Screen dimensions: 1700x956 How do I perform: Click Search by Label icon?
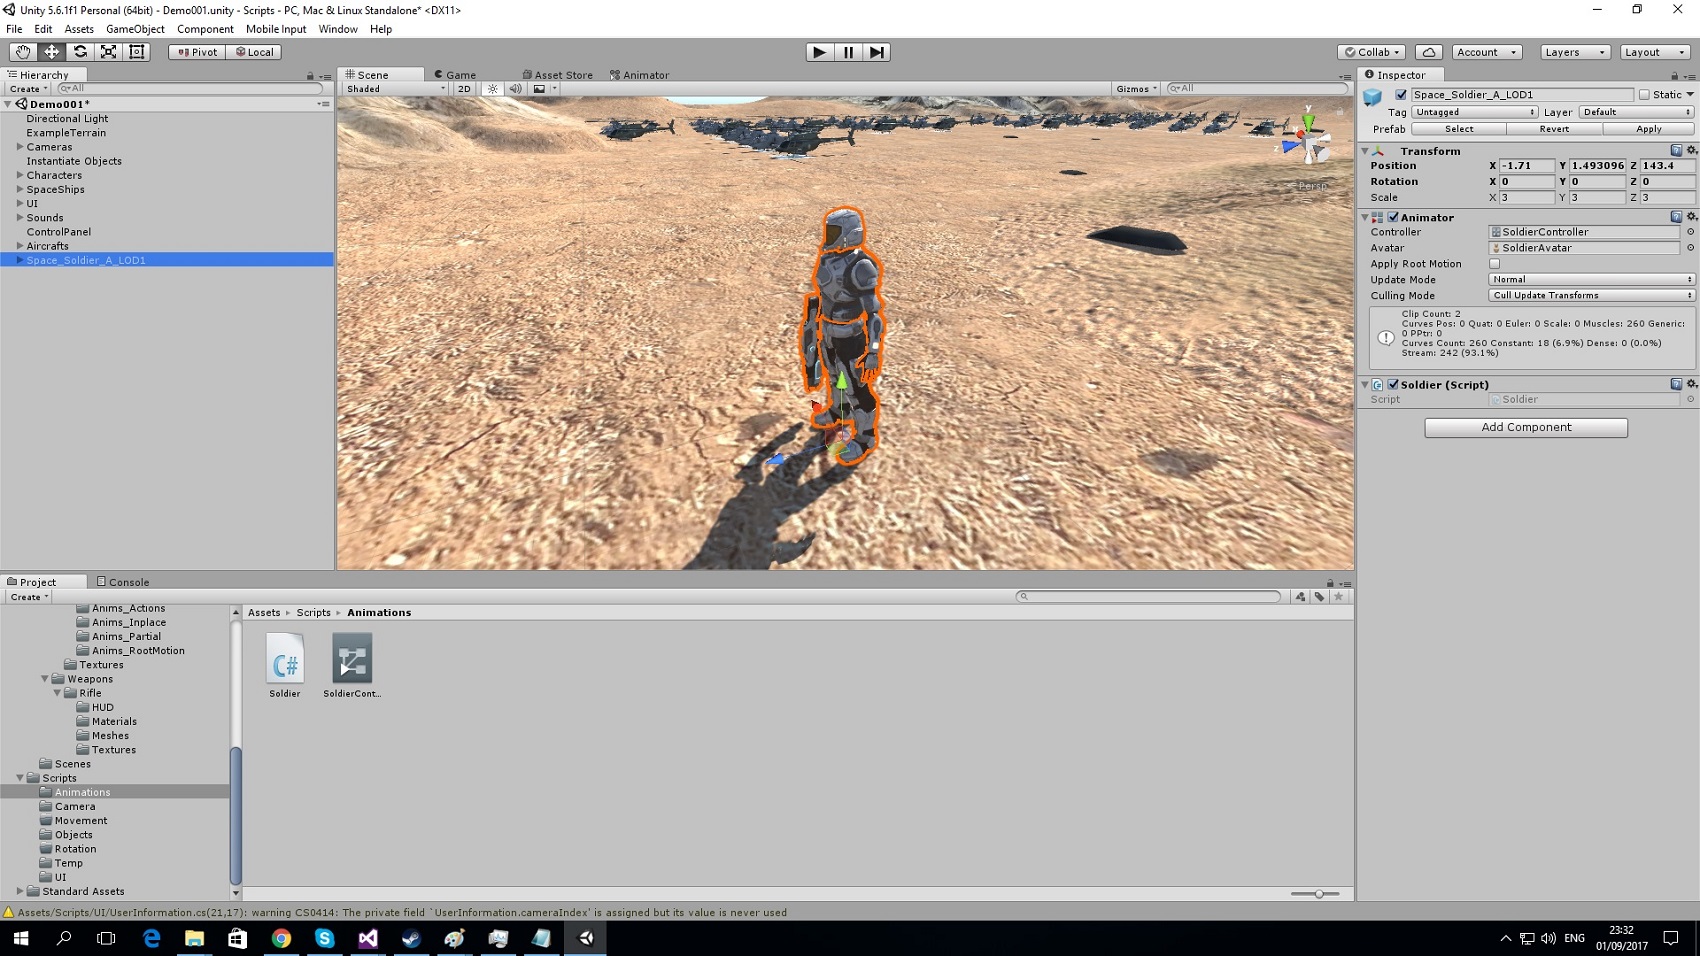pyautogui.click(x=1319, y=597)
